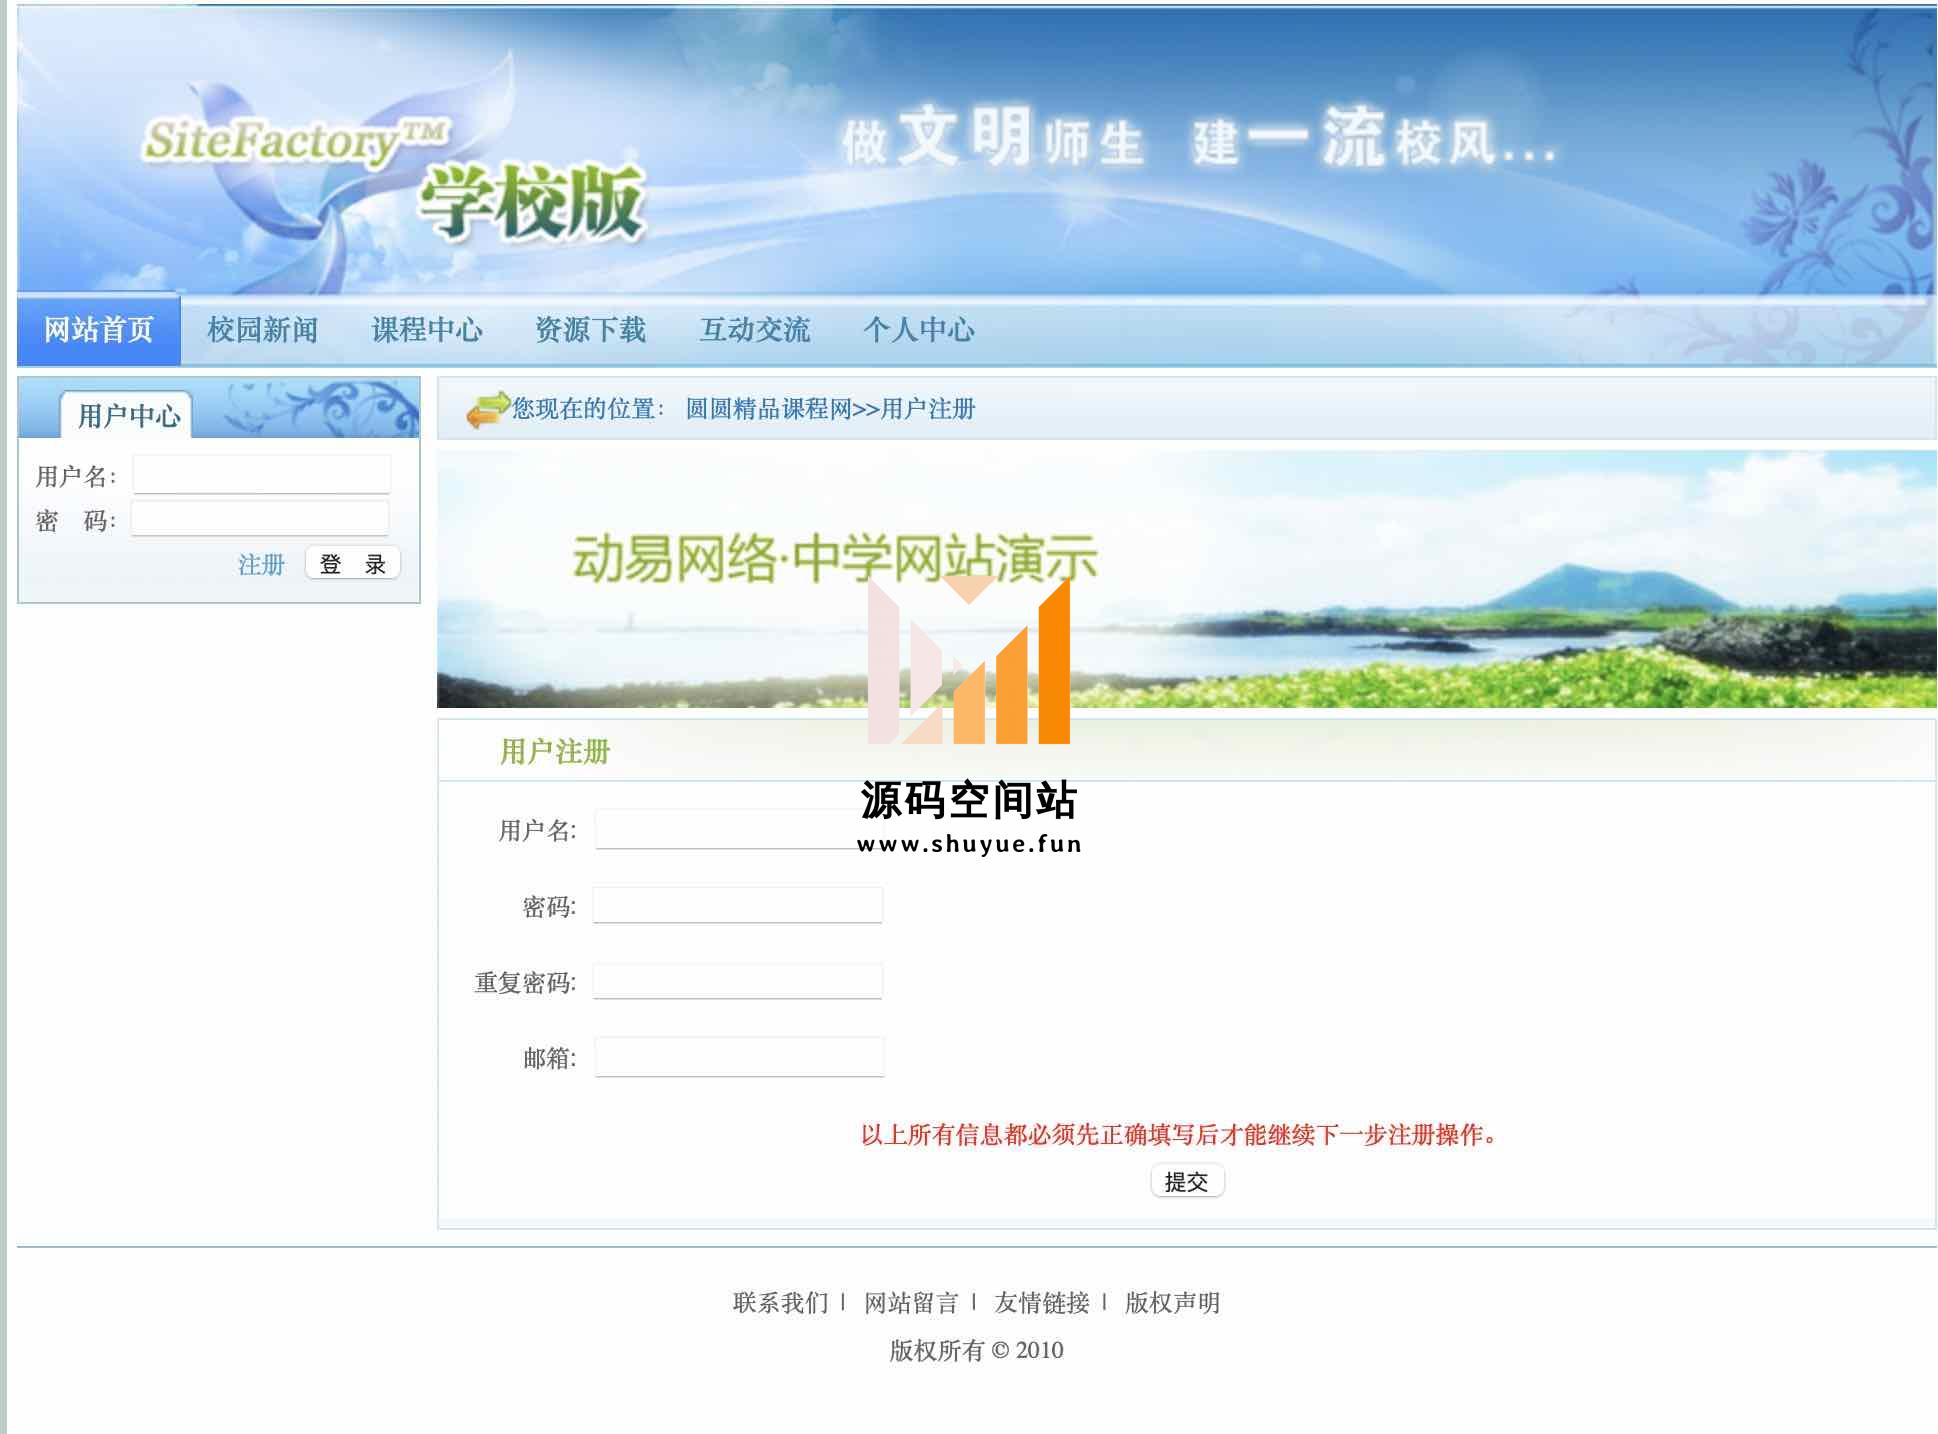Click the 登录 button in the sidebar
Image resolution: width=1938 pixels, height=1434 pixels.
[x=353, y=563]
